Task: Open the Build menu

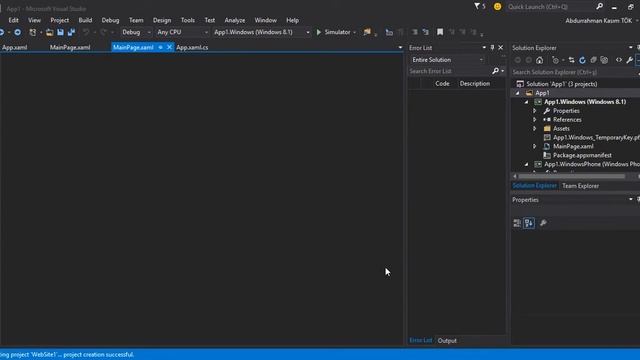Action: pos(85,20)
